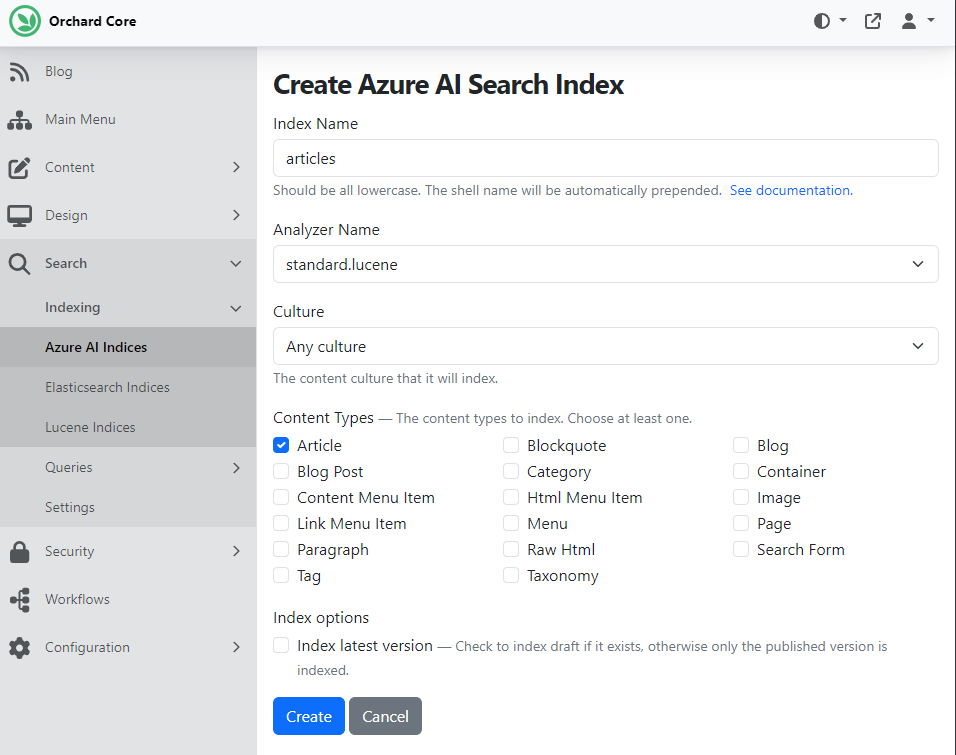Tick the Category checkbox
The height and width of the screenshot is (755, 956).
pyautogui.click(x=511, y=471)
